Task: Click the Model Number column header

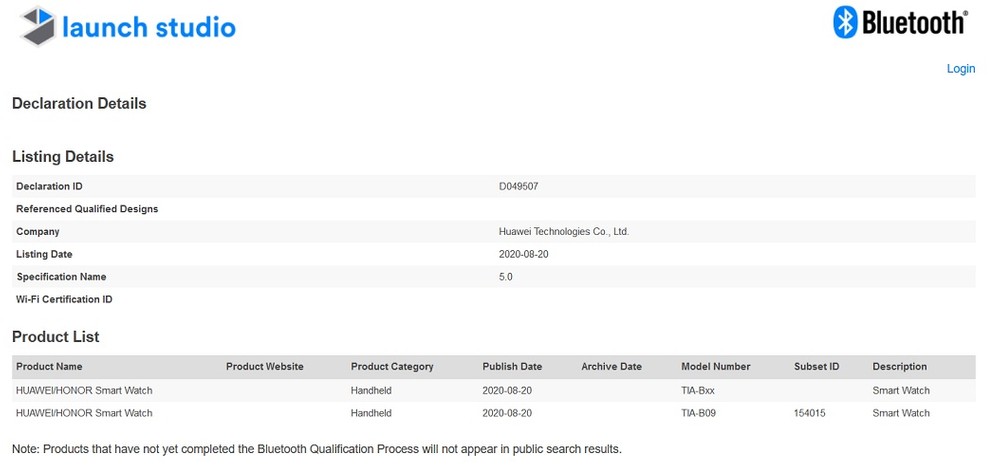Action: tap(716, 367)
